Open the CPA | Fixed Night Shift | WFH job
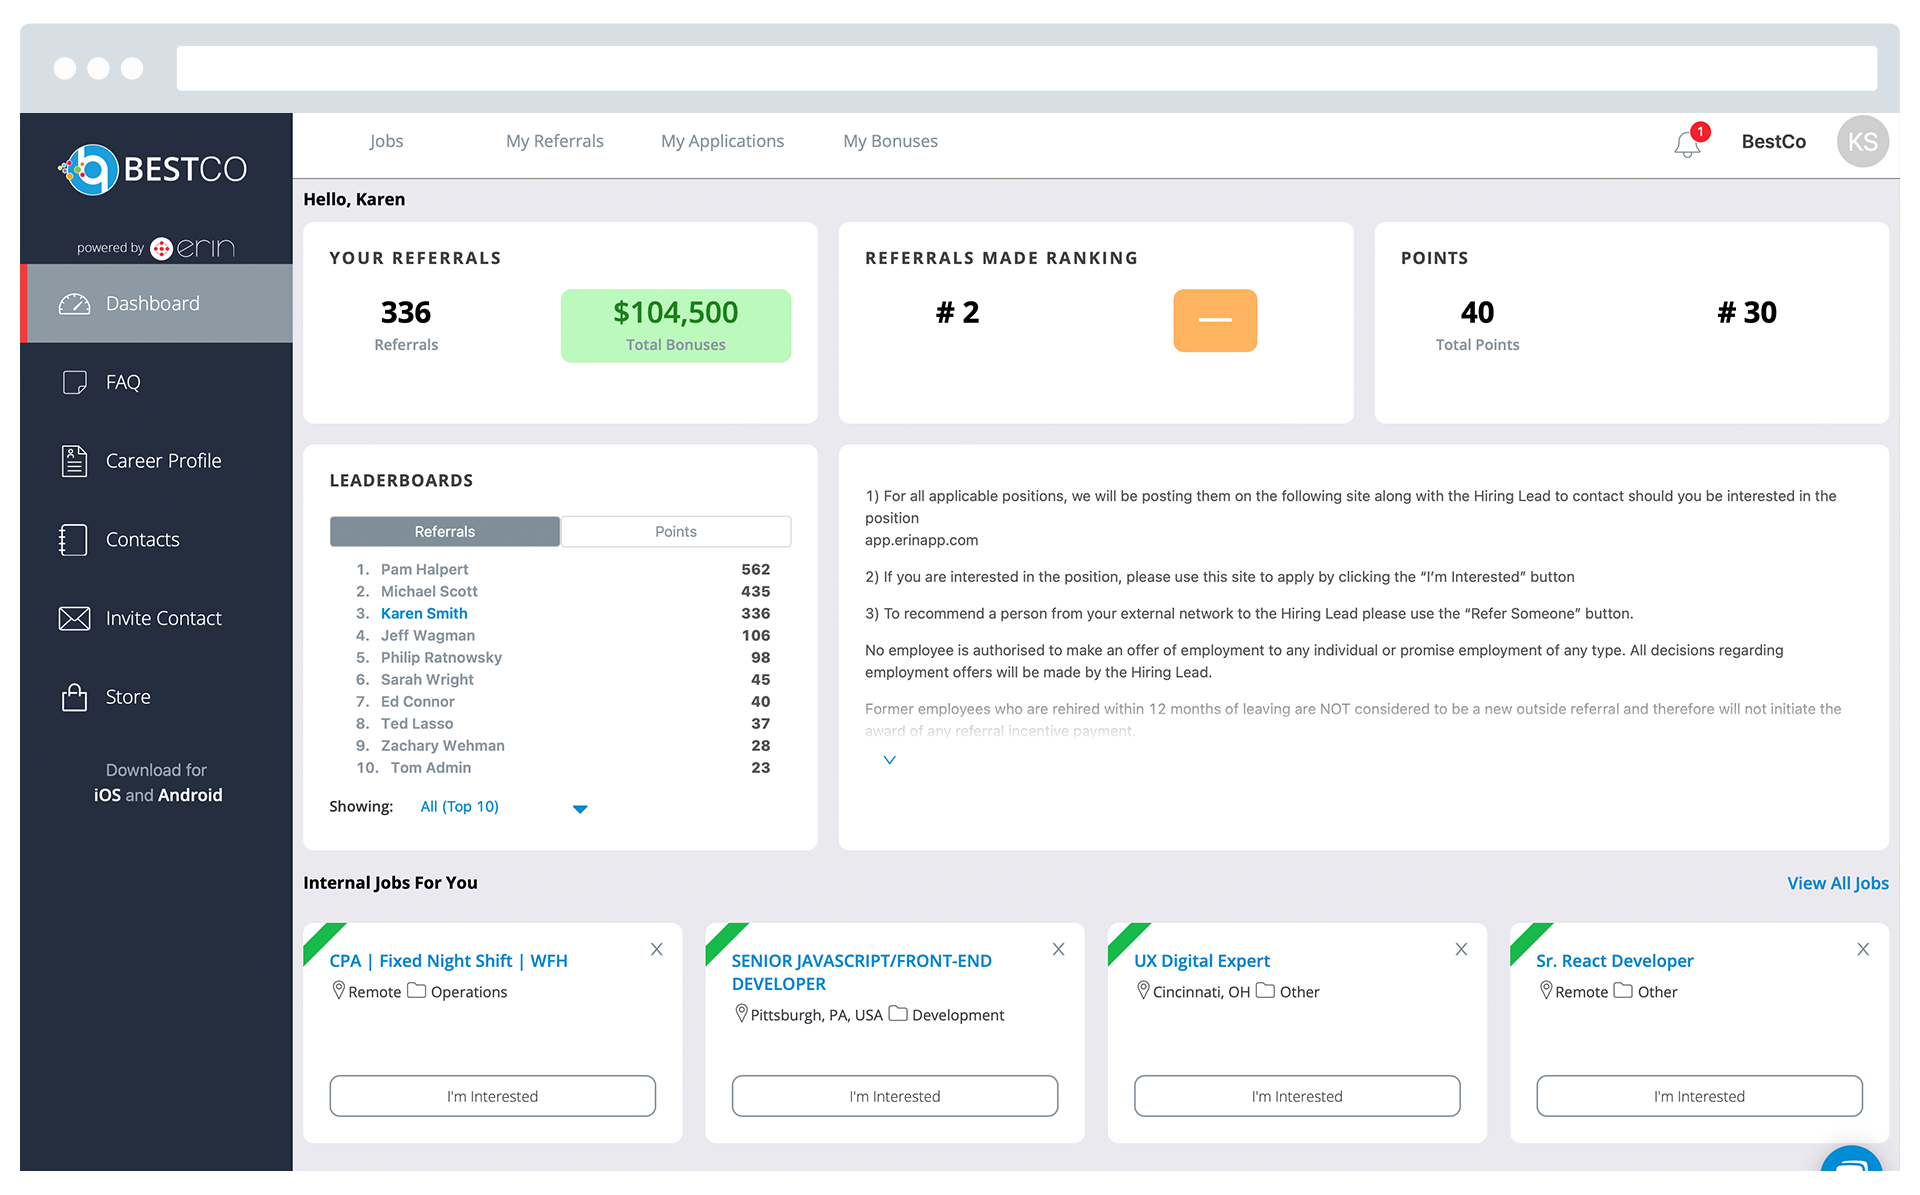Screen dimensions: 1920x1195 (x=448, y=961)
